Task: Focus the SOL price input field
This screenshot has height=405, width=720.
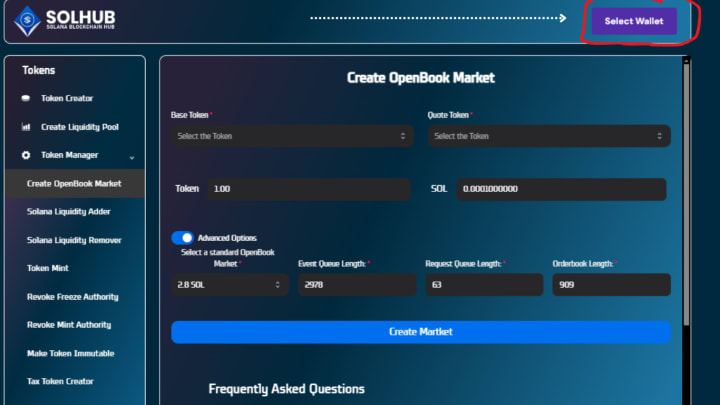Action: click(561, 189)
